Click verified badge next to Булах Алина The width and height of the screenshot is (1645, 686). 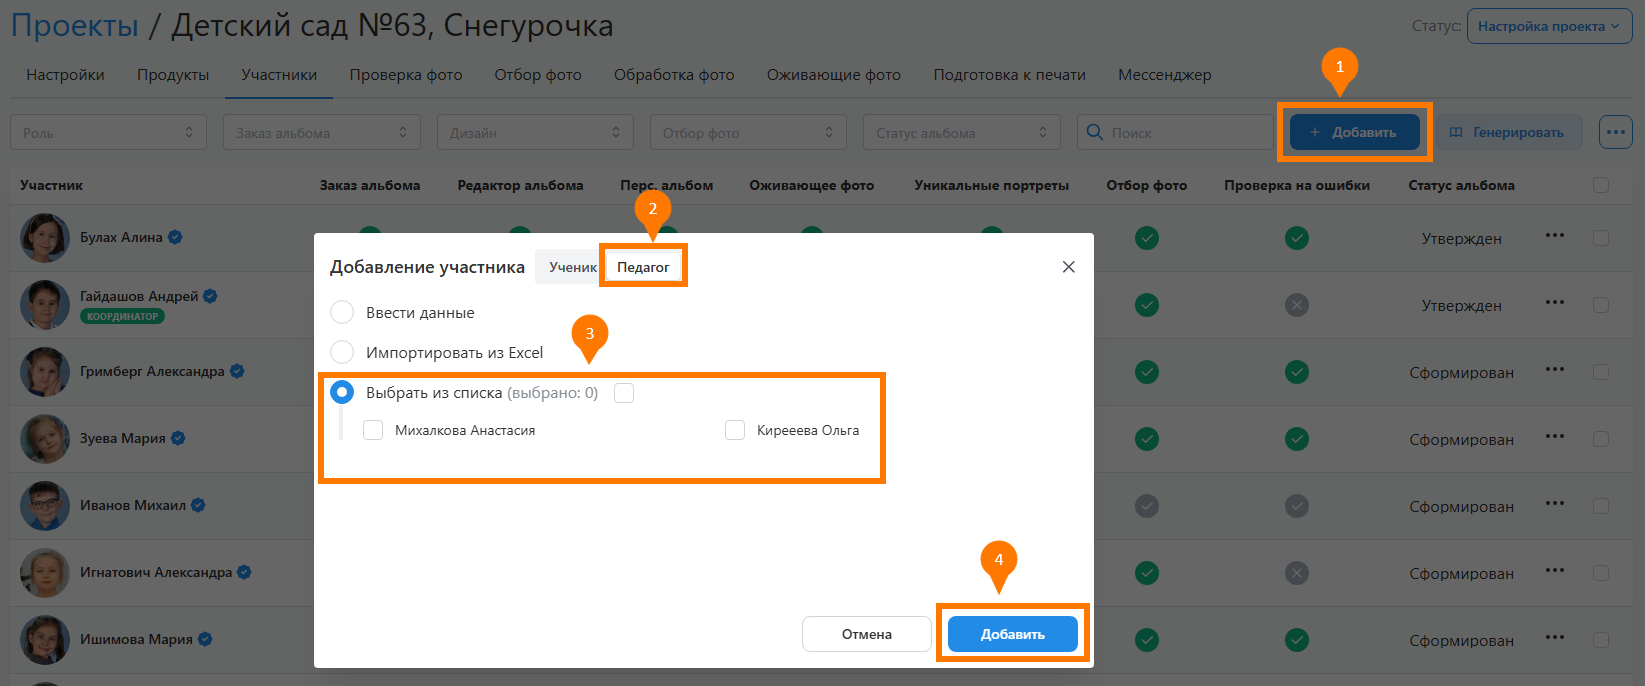click(x=175, y=237)
